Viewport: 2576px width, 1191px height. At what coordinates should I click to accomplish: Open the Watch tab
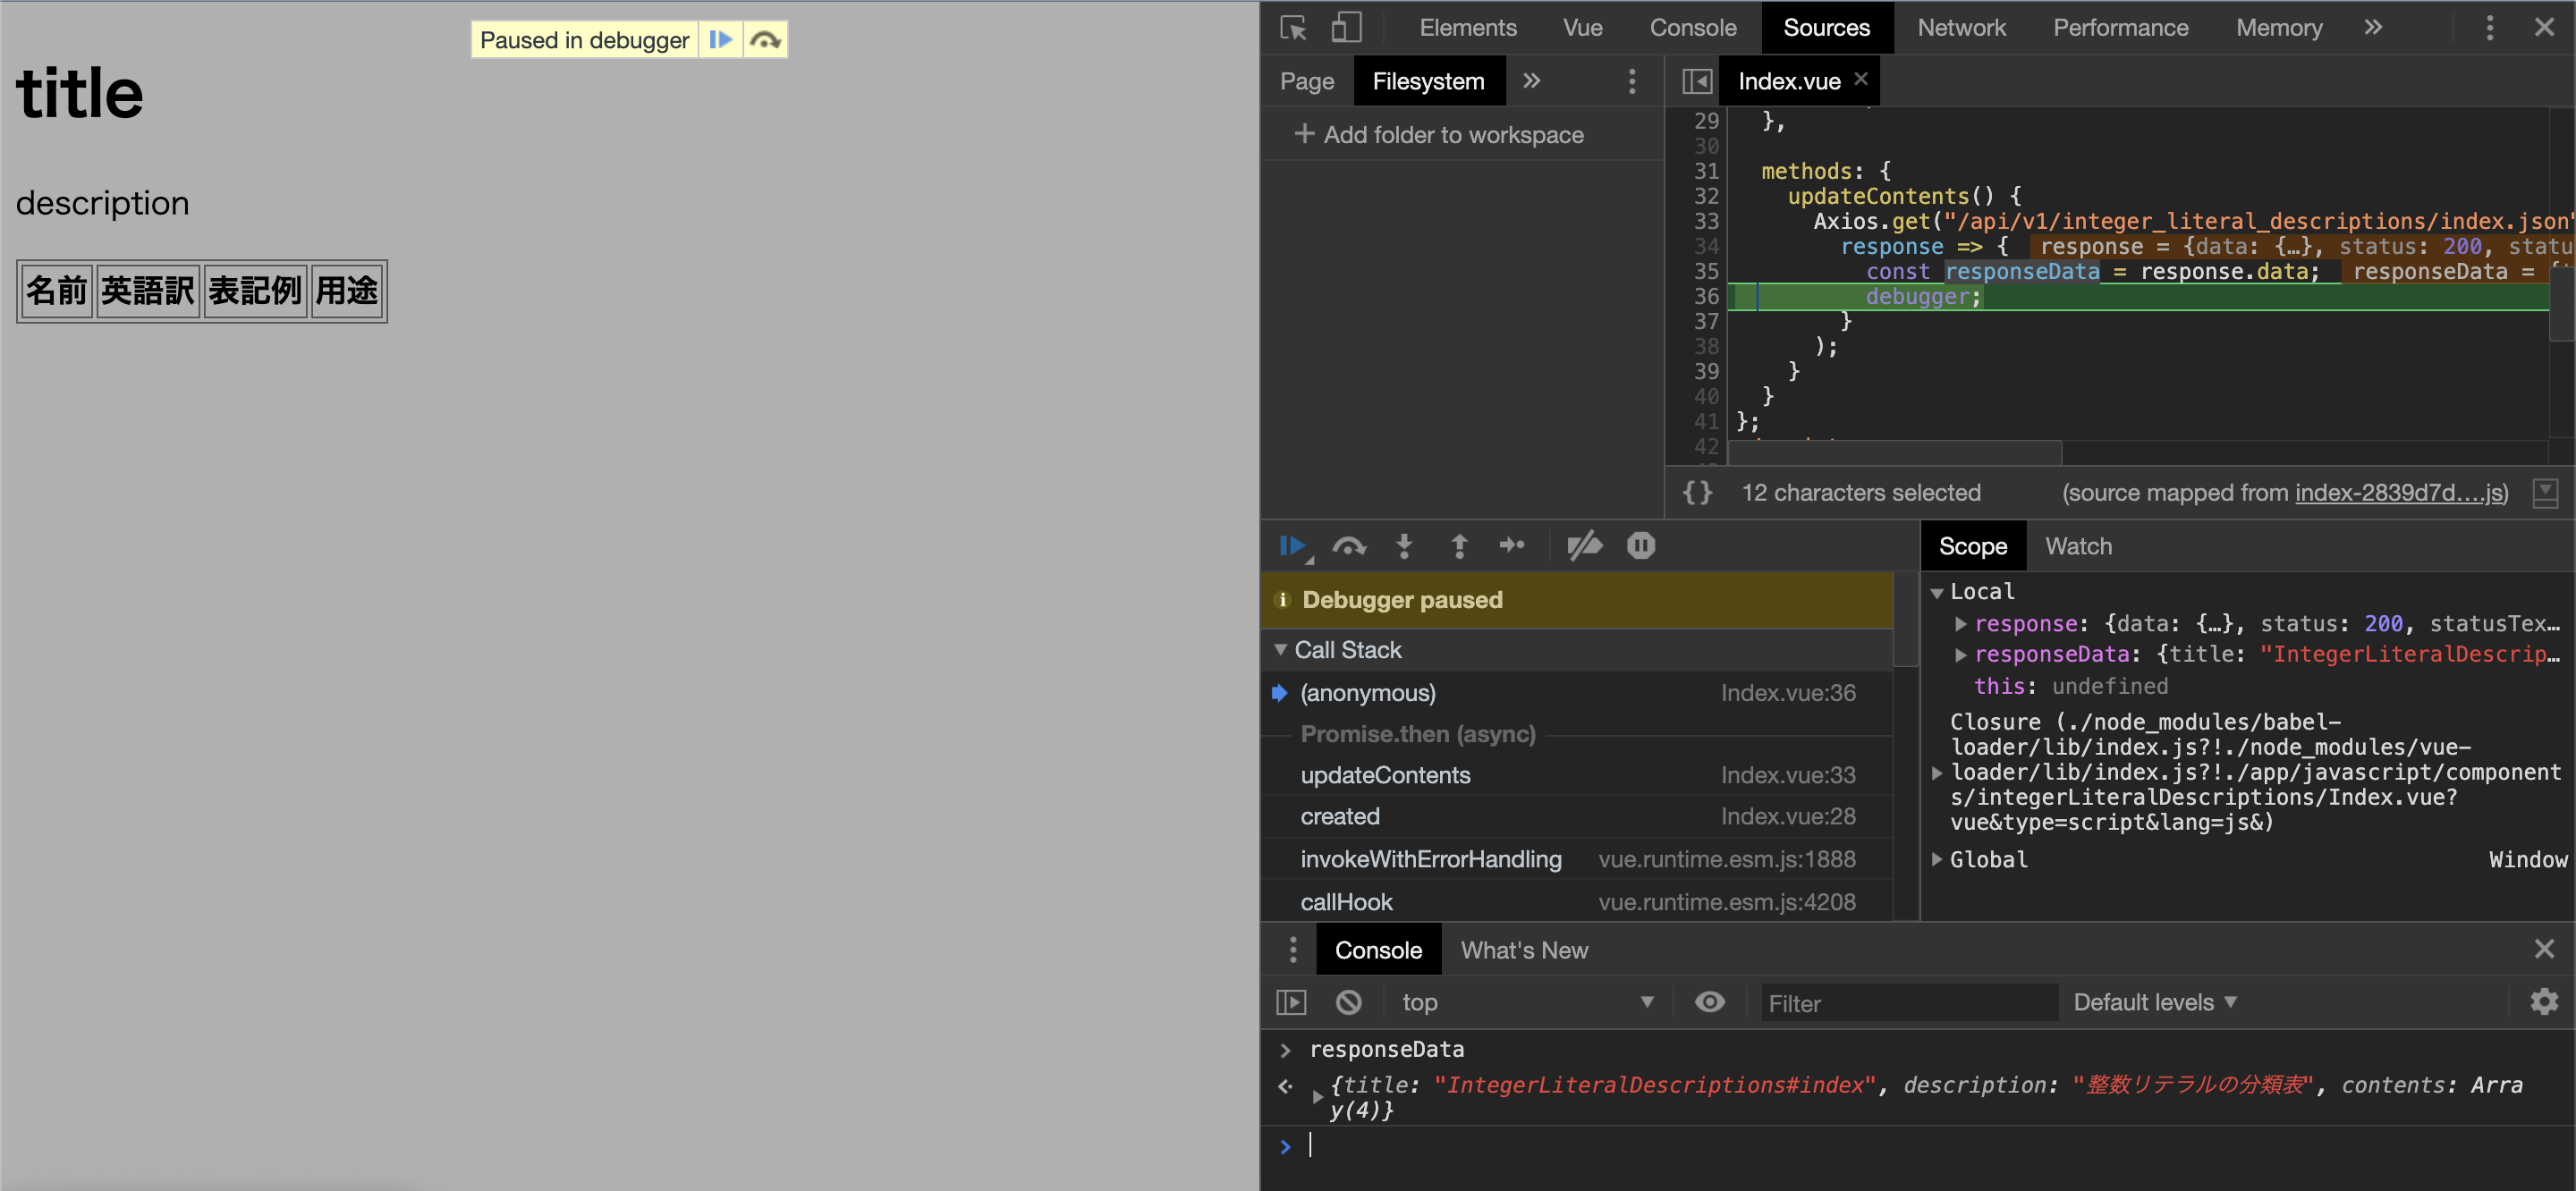click(2077, 546)
